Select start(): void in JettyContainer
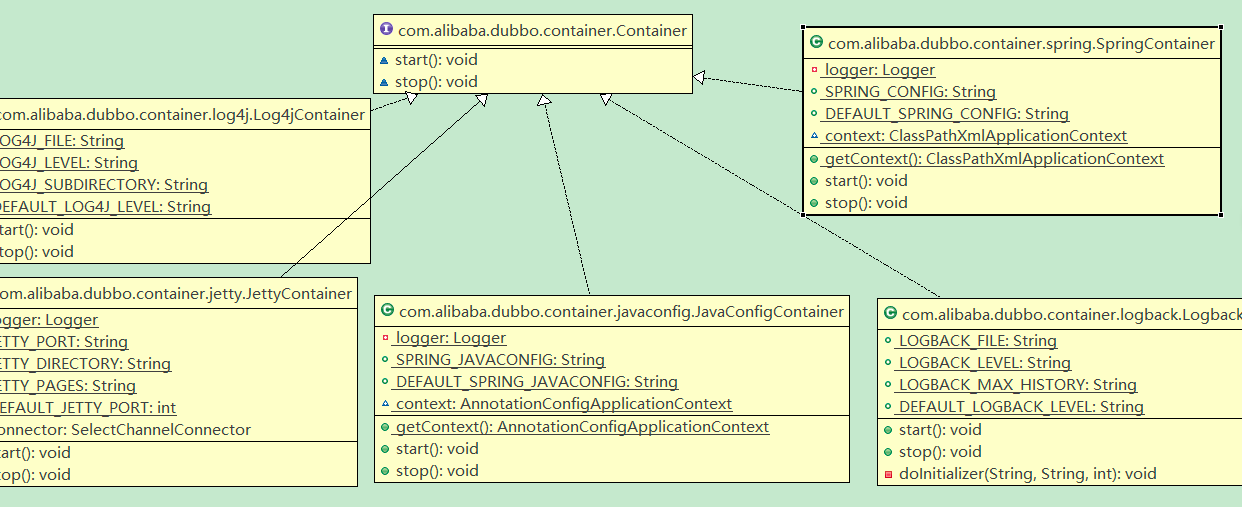 [x=36, y=453]
